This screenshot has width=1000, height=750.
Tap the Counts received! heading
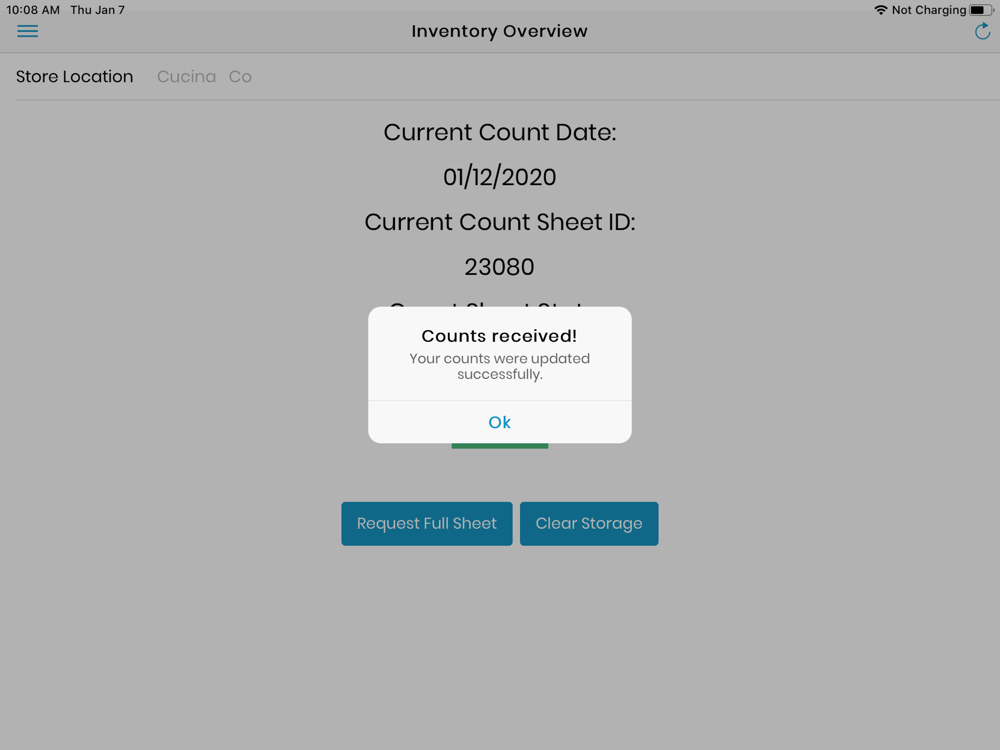(x=499, y=336)
